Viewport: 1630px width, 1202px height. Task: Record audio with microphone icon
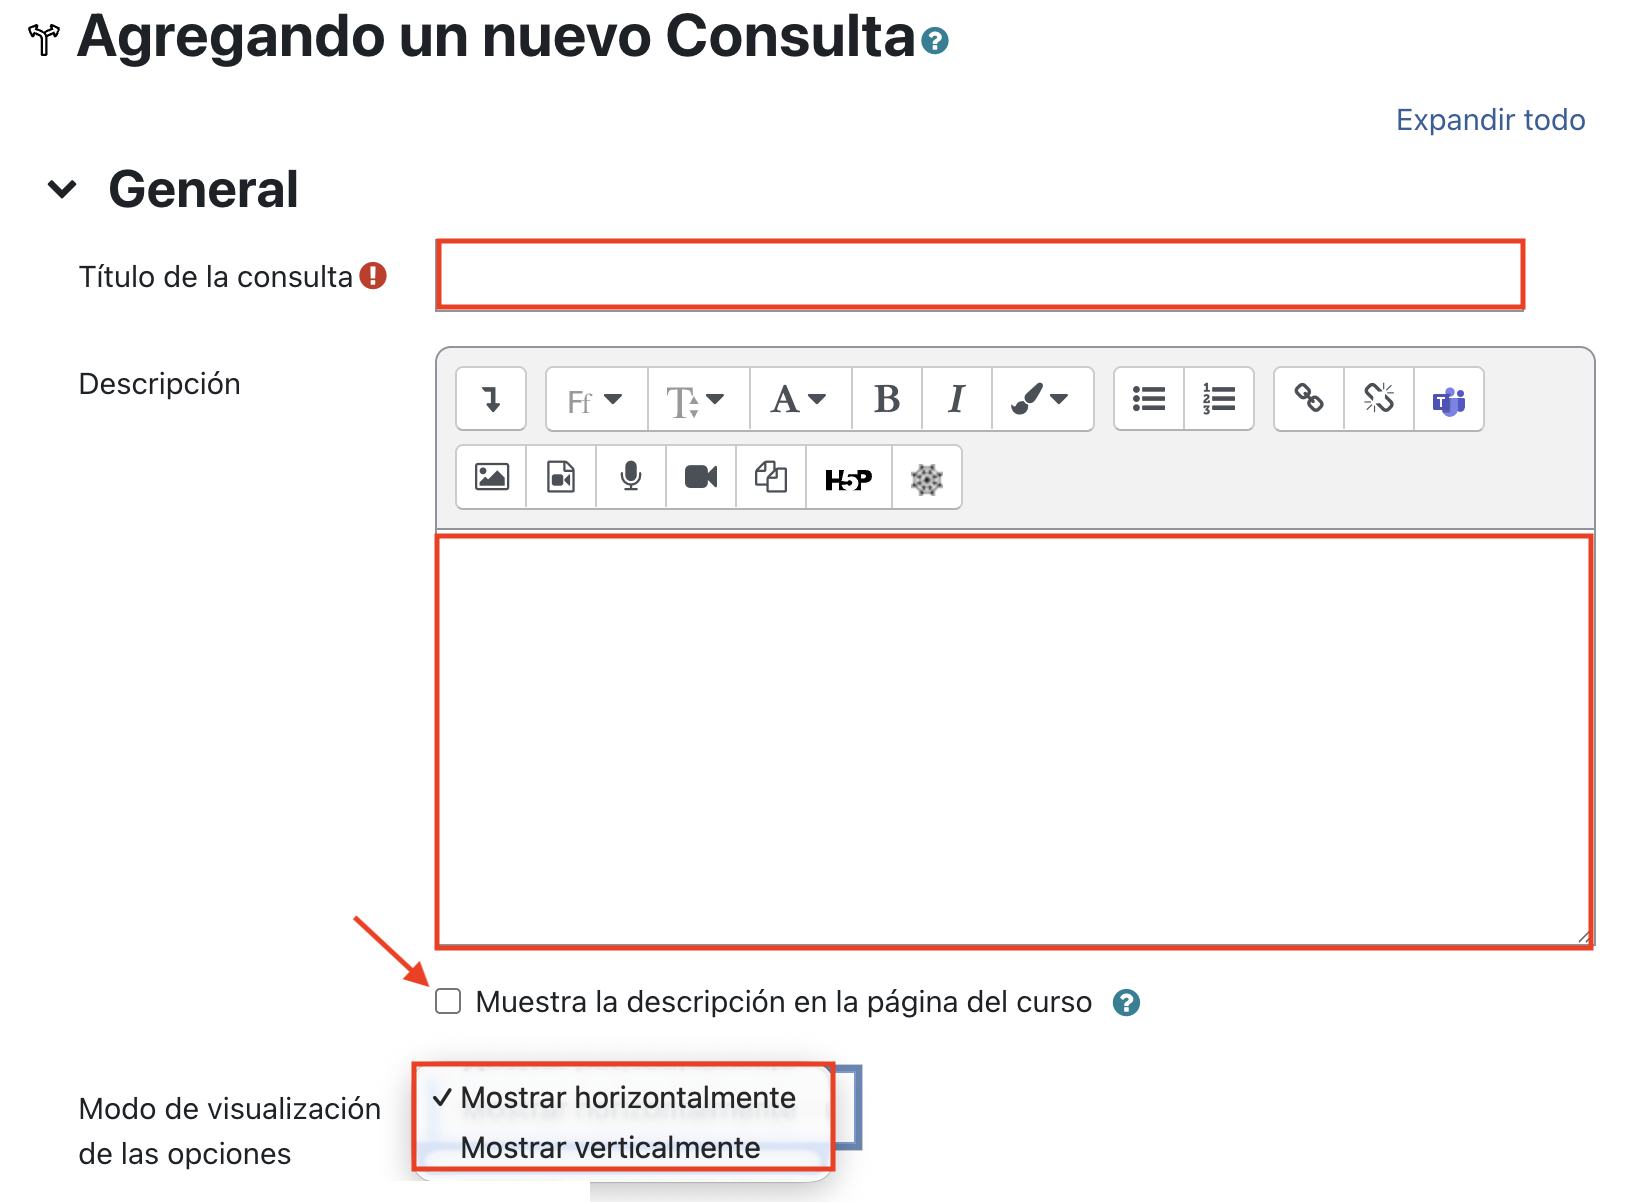pyautogui.click(x=631, y=477)
